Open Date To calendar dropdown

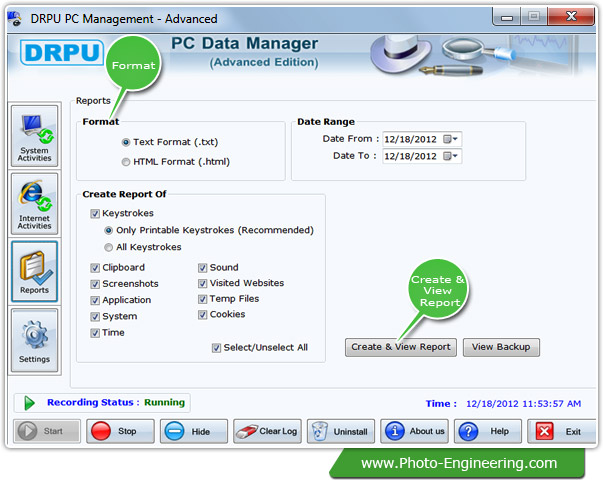coord(450,156)
